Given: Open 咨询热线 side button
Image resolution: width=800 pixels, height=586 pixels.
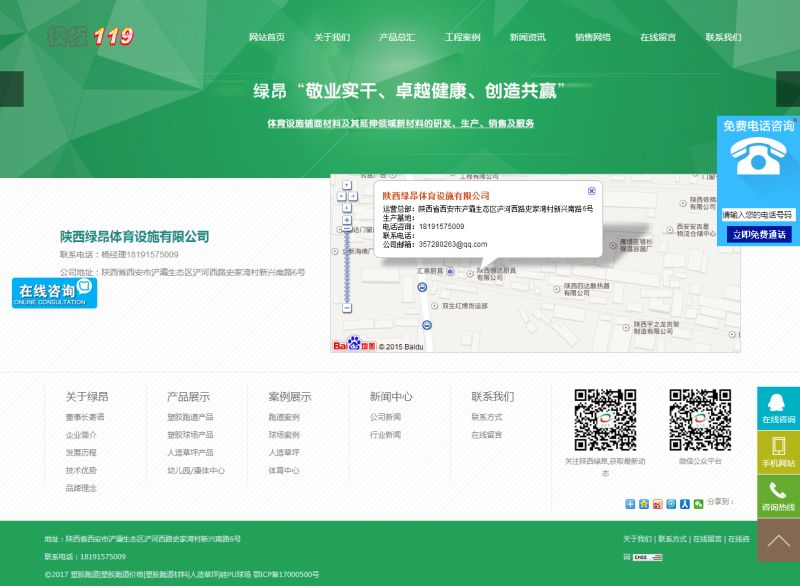Looking at the screenshot, I should click(778, 497).
